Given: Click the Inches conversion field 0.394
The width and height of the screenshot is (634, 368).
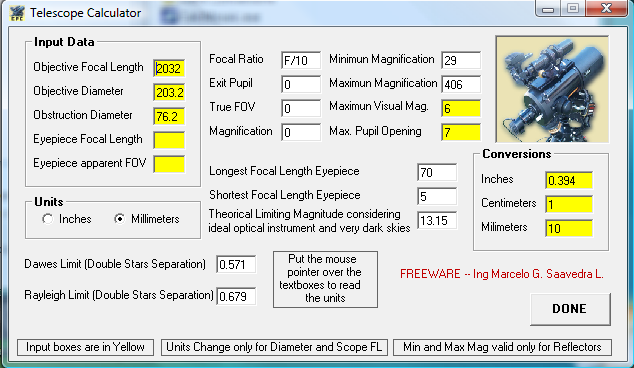Looking at the screenshot, I should pos(569,180).
